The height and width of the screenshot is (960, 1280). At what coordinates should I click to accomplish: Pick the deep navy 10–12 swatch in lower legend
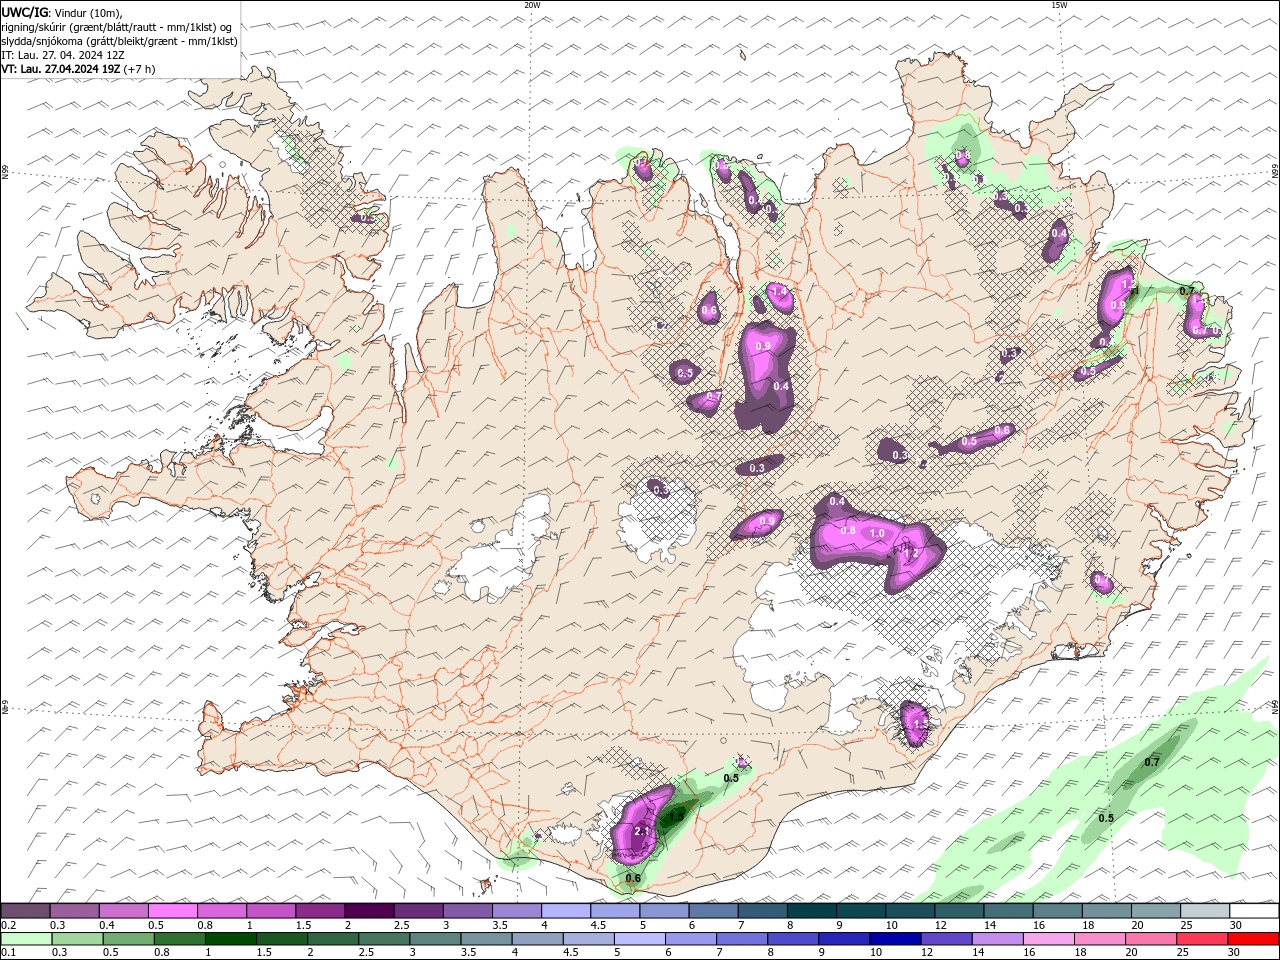click(894, 939)
